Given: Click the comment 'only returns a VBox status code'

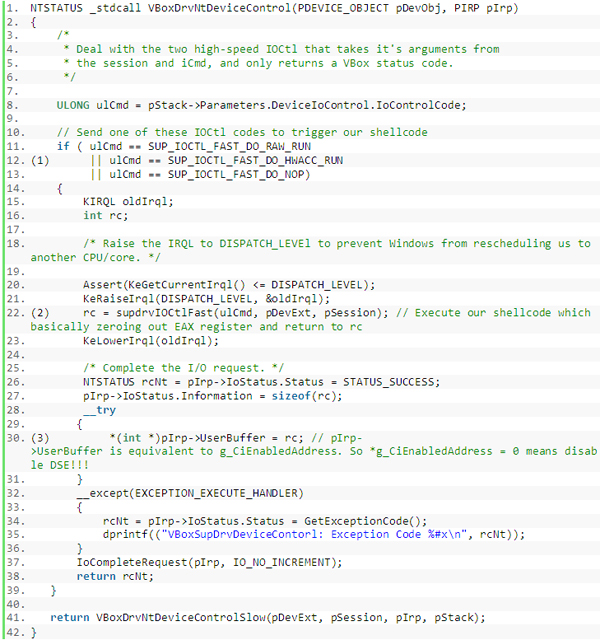Looking at the screenshot, I should [349, 63].
